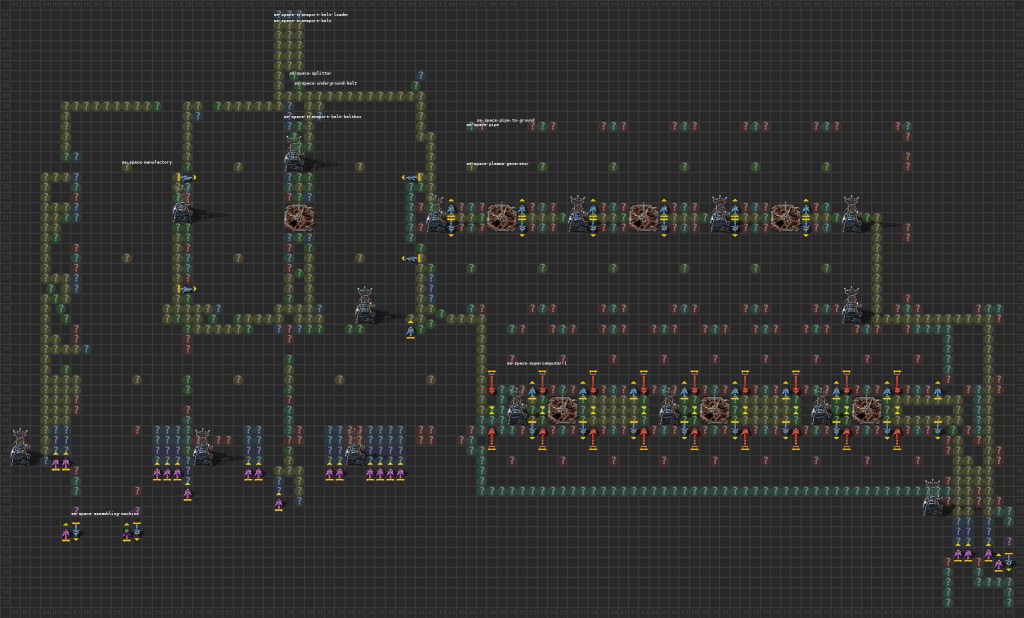Click the se-space-transport-belt-loader label
Screen dimensions: 1024x618
tap(311, 14)
